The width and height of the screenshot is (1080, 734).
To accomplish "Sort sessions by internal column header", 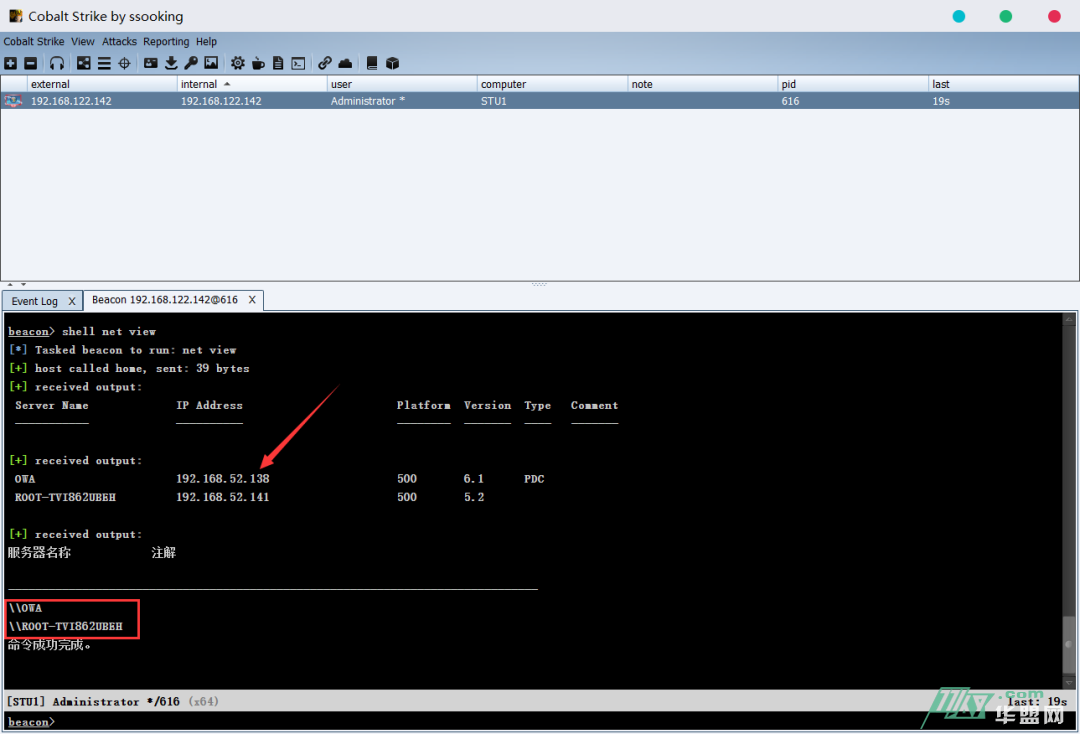I will (x=199, y=84).
